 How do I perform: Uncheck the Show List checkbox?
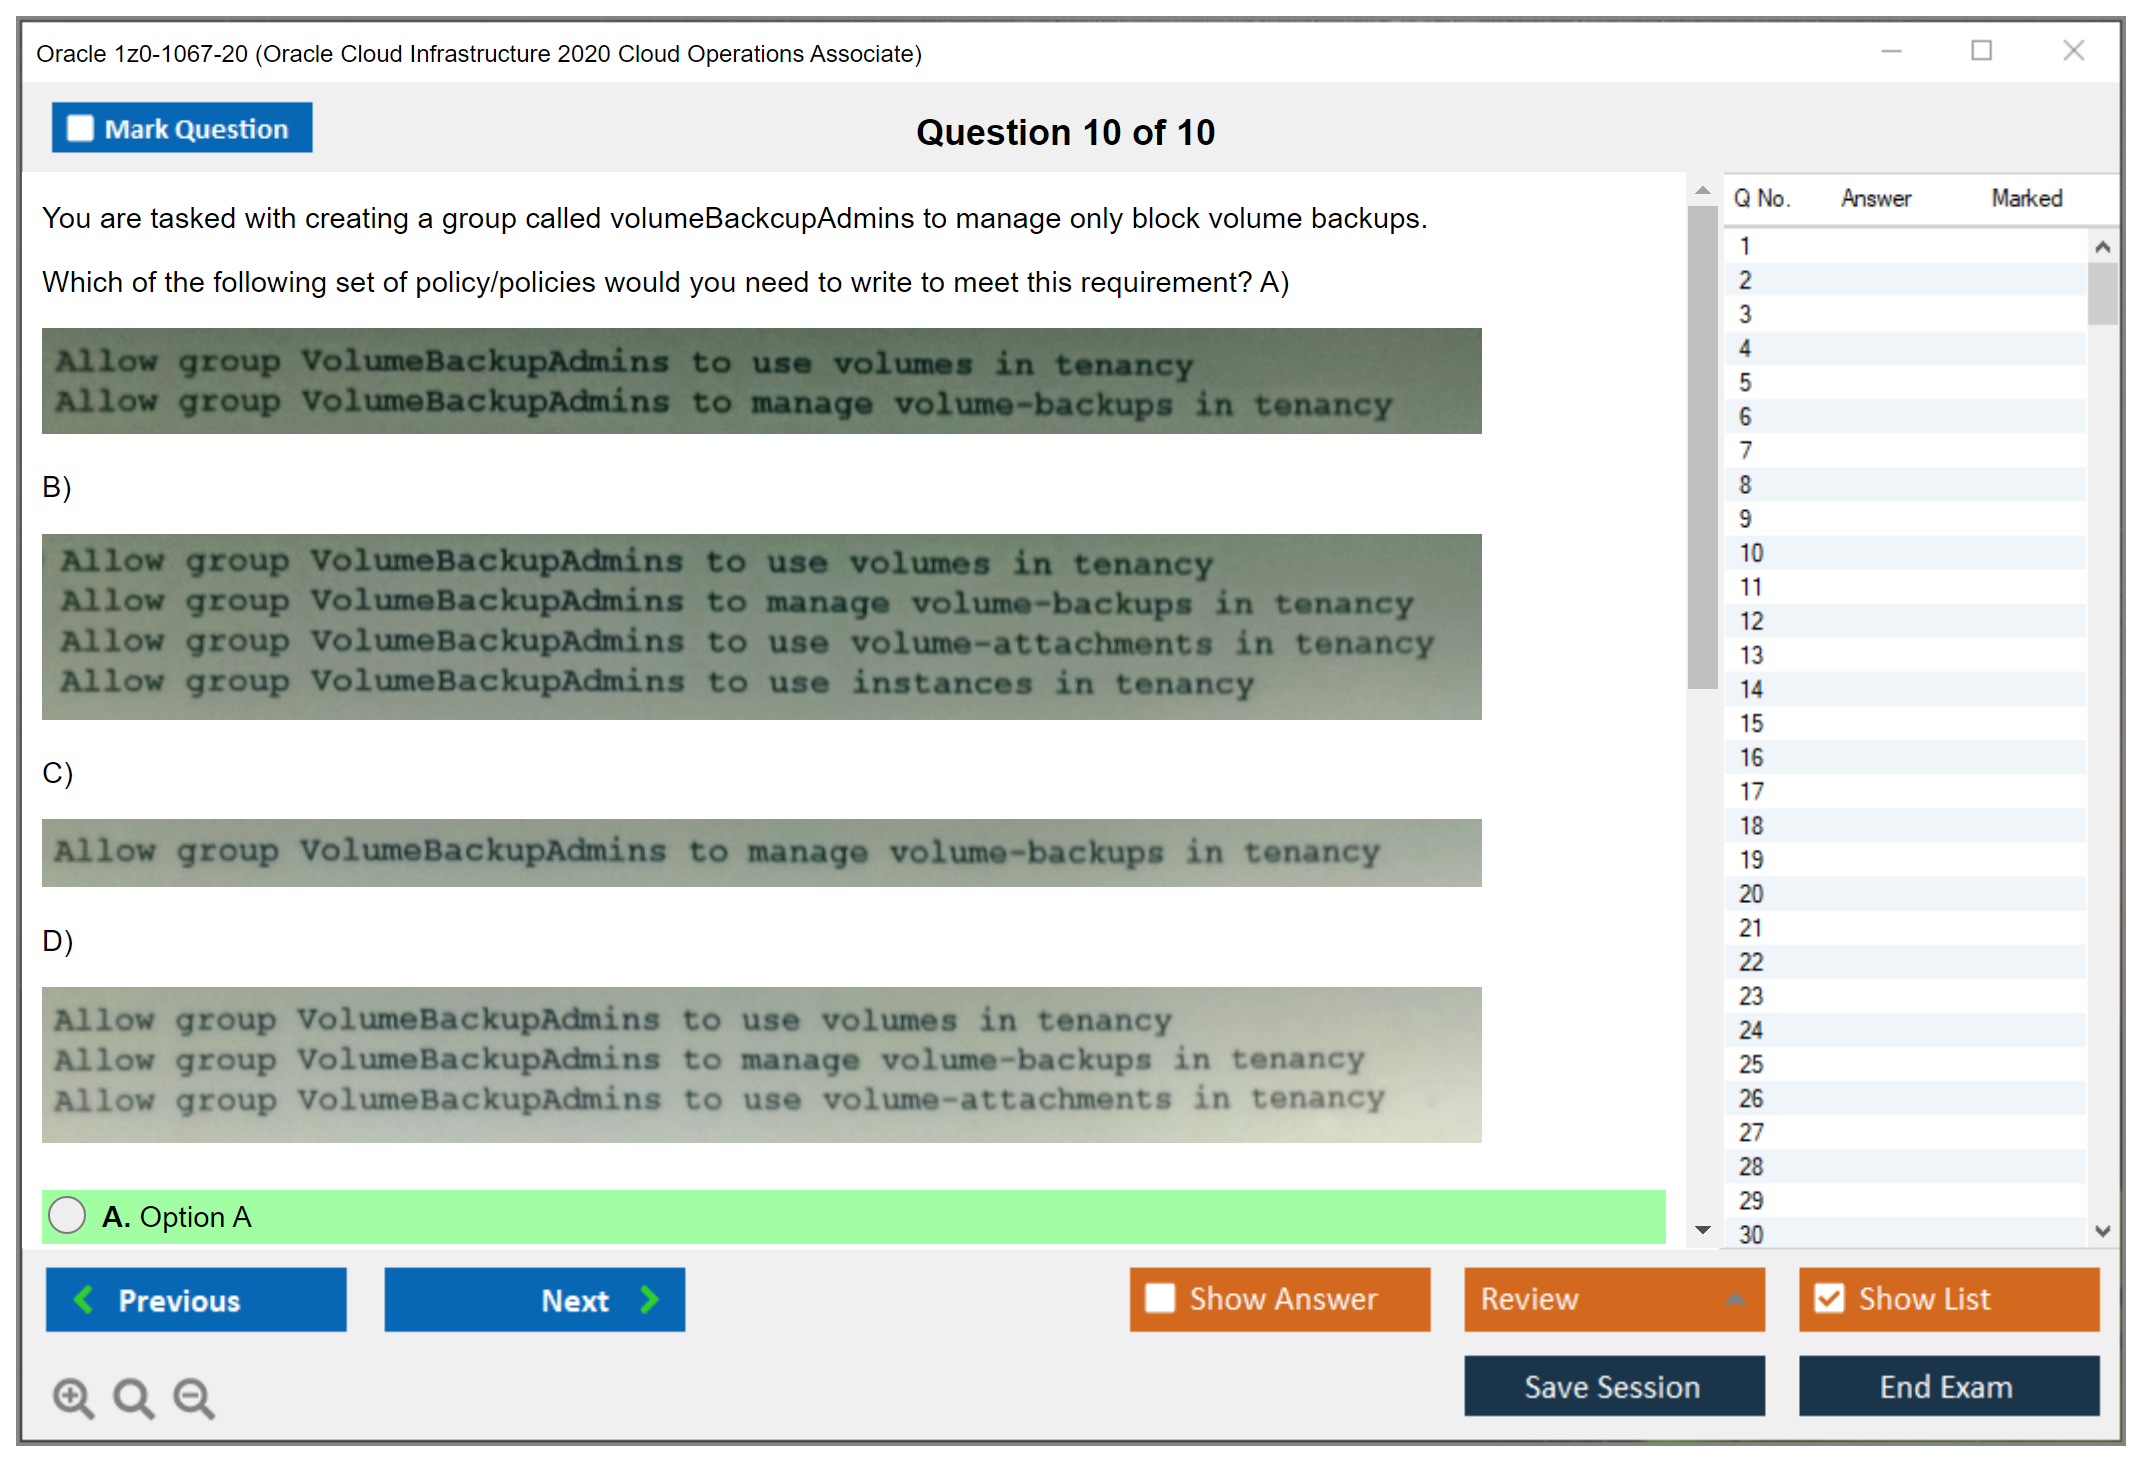1829,1298
